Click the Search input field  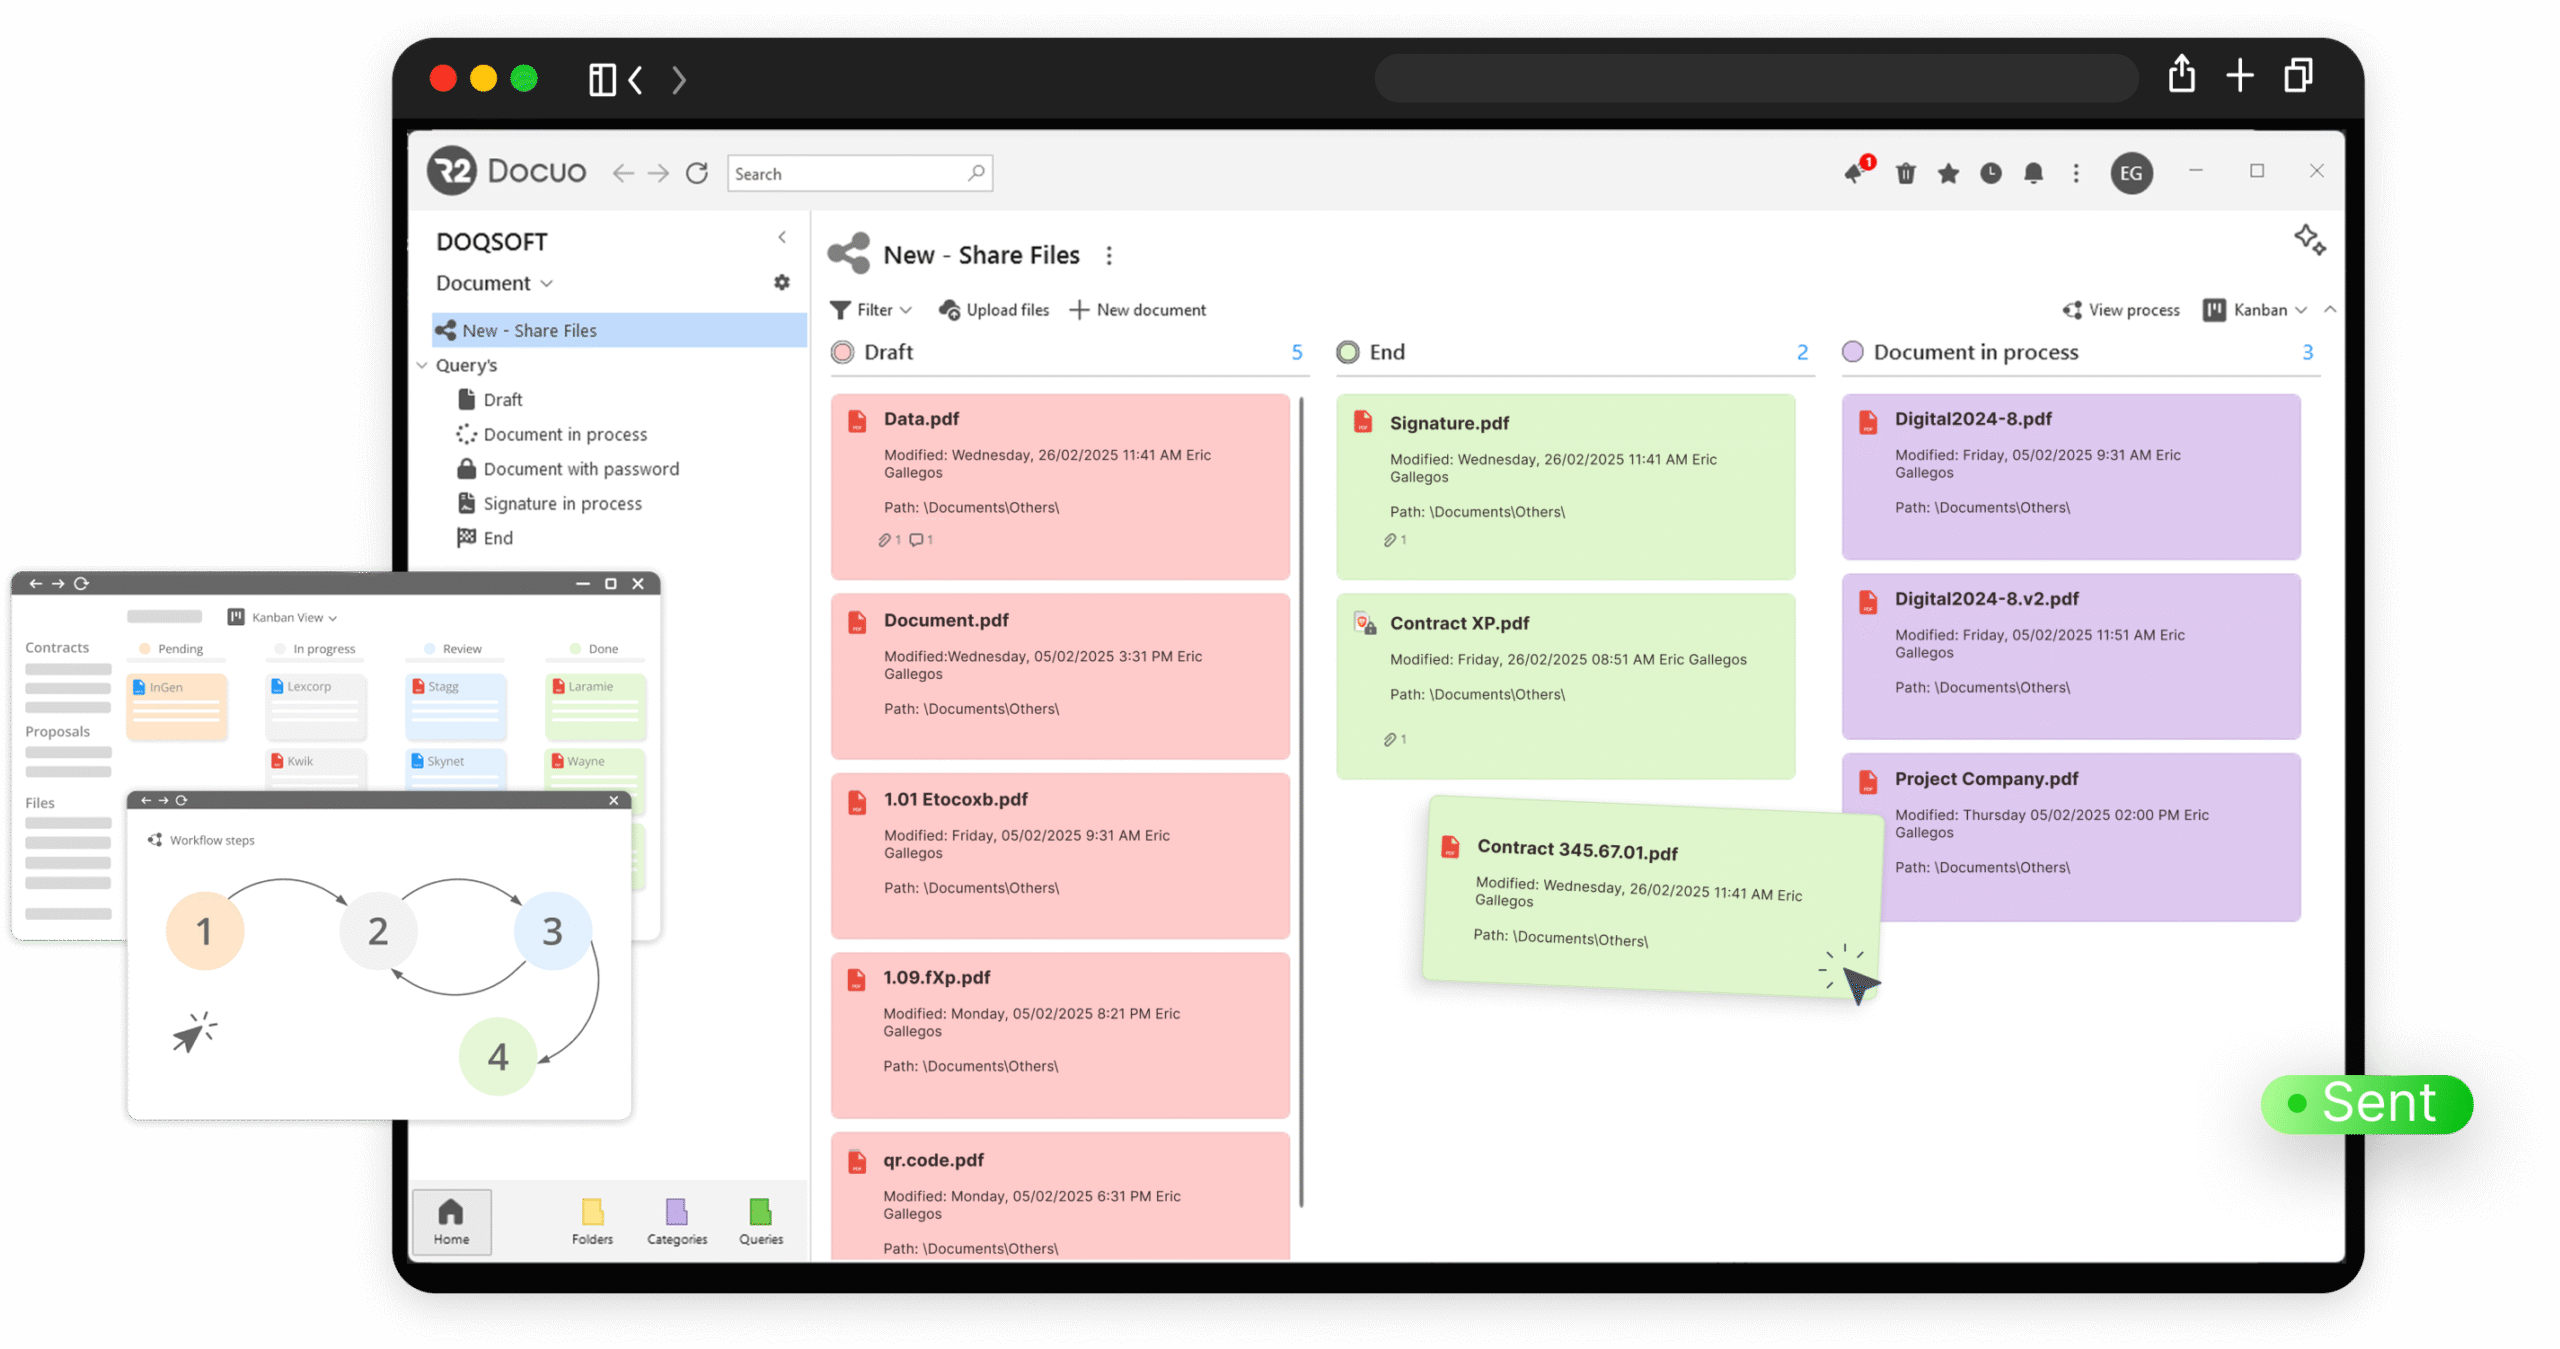848,174
